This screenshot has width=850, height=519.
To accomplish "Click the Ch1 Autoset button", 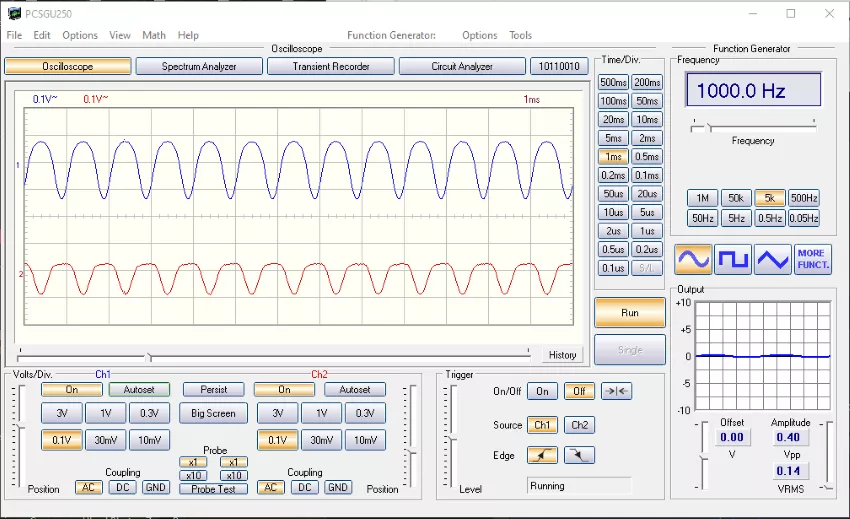I will click(x=139, y=389).
